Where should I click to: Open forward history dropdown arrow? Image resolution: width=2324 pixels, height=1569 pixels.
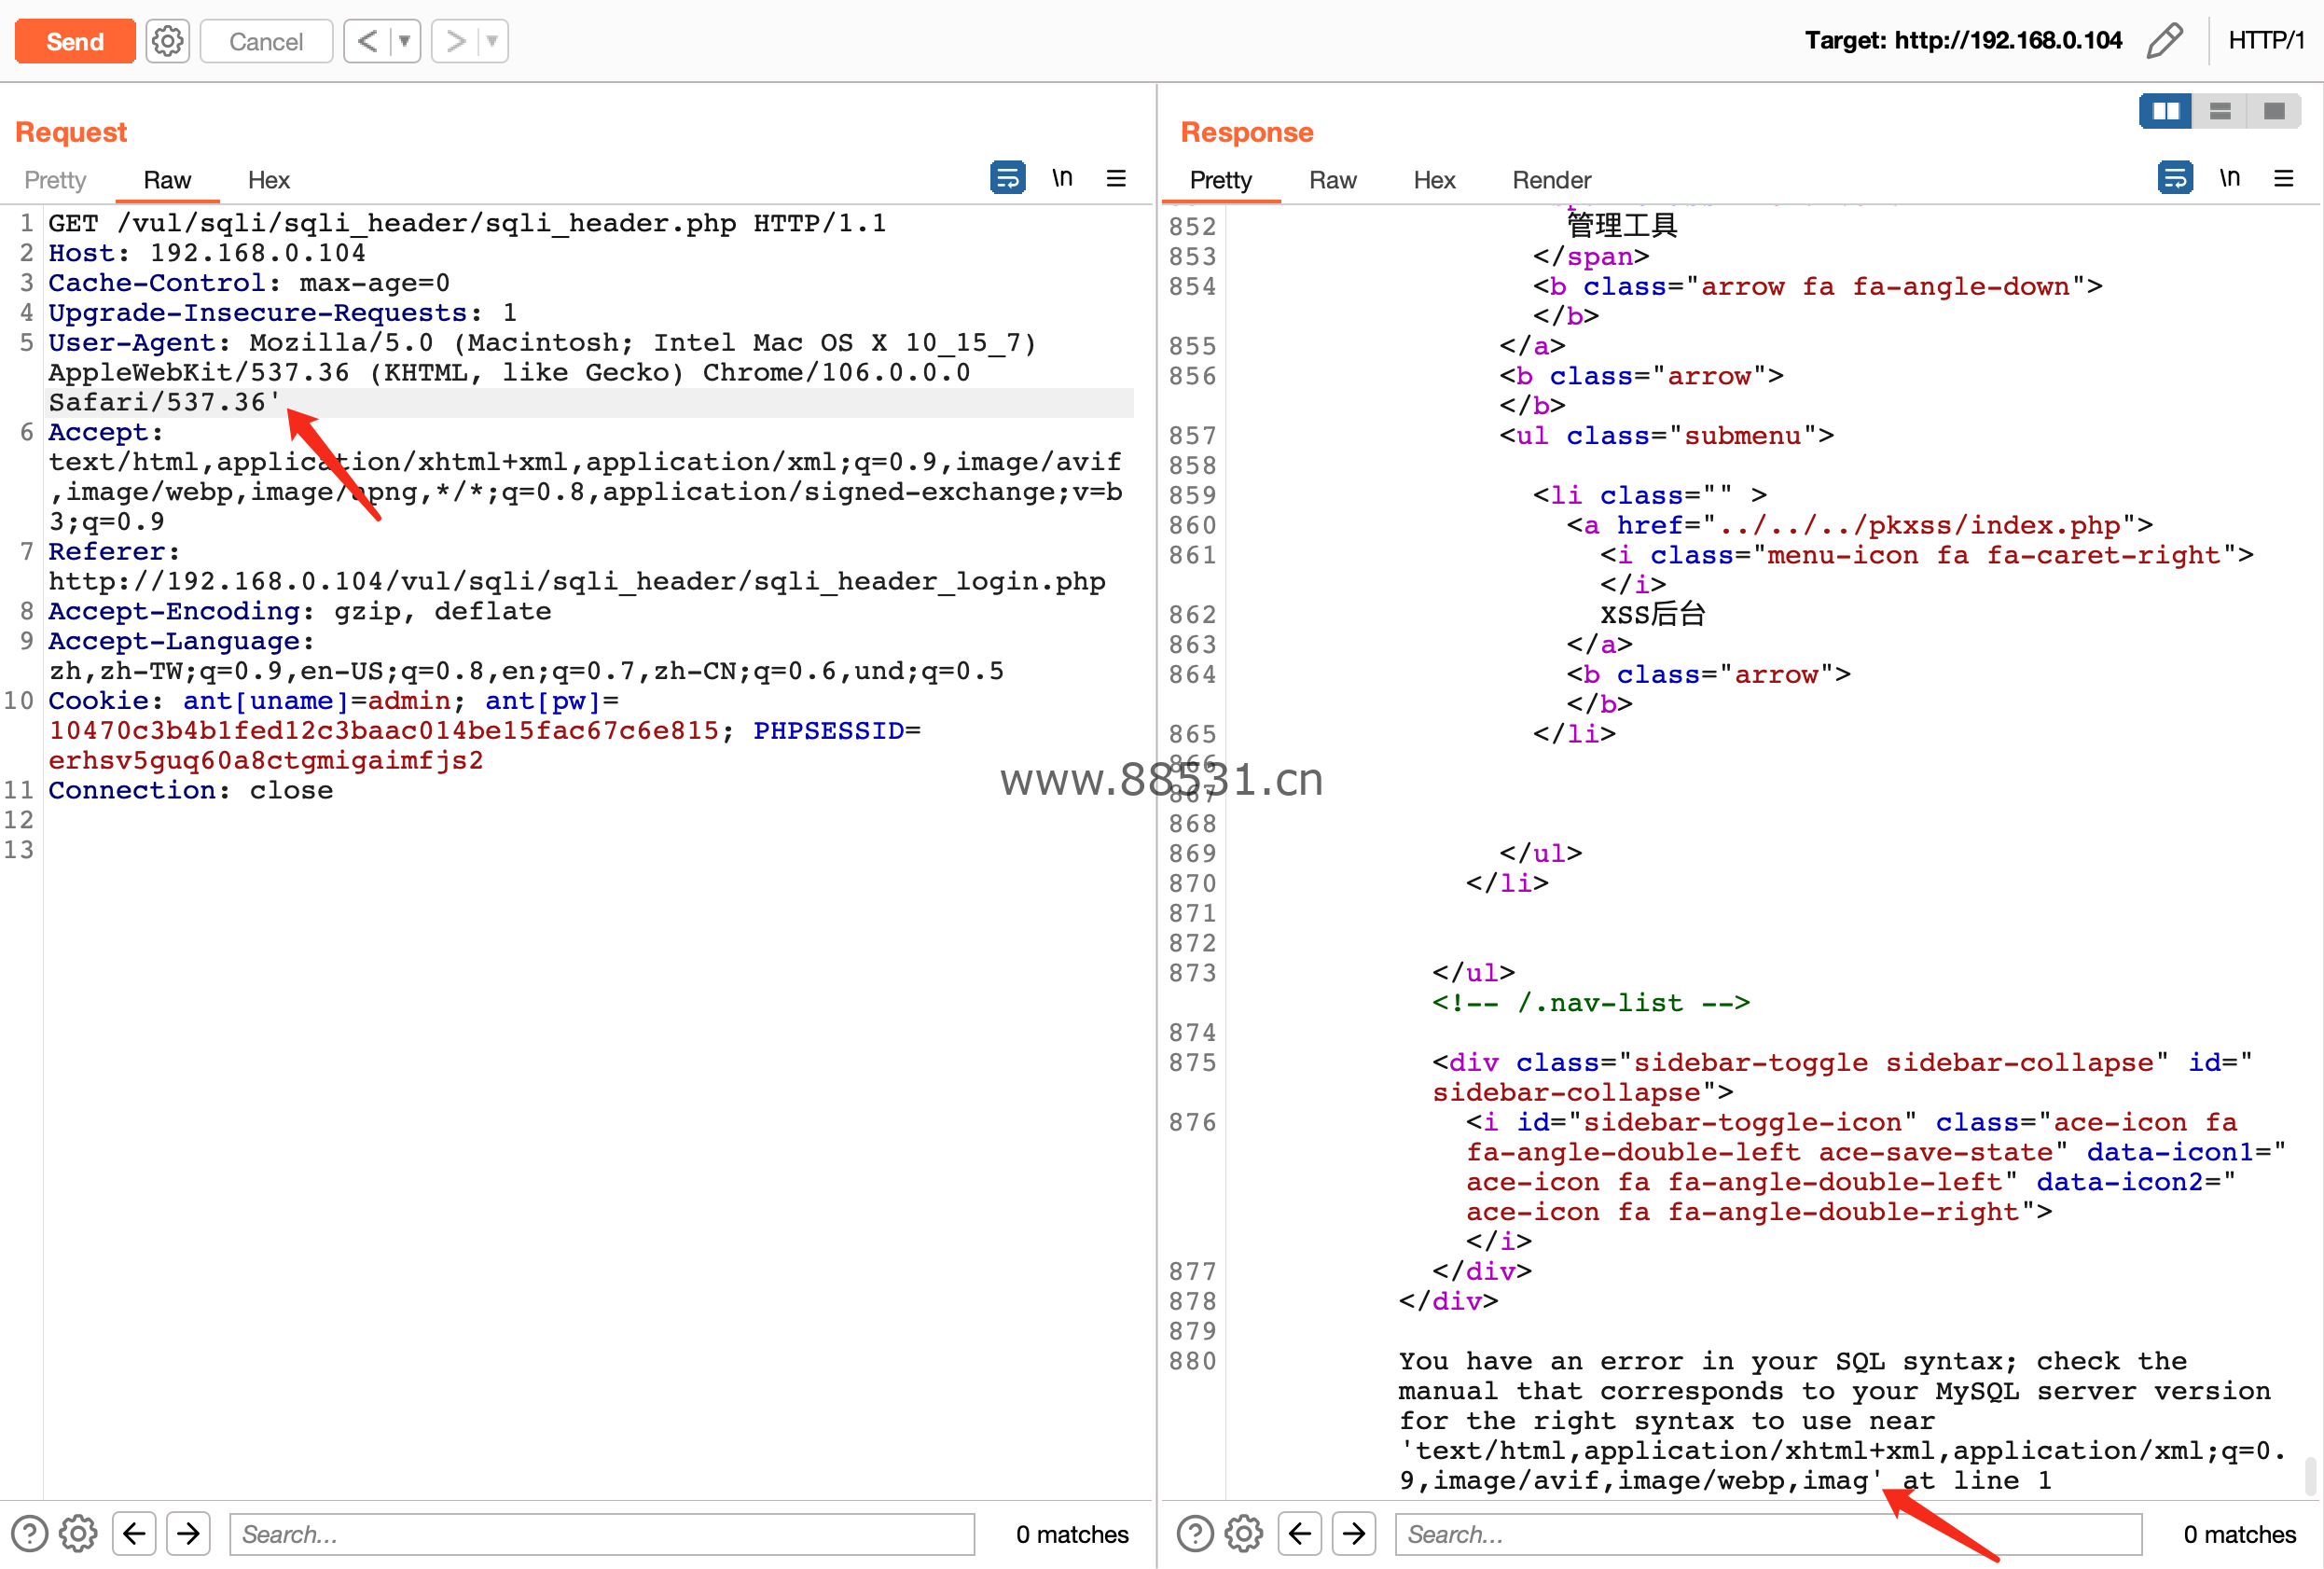coord(493,41)
